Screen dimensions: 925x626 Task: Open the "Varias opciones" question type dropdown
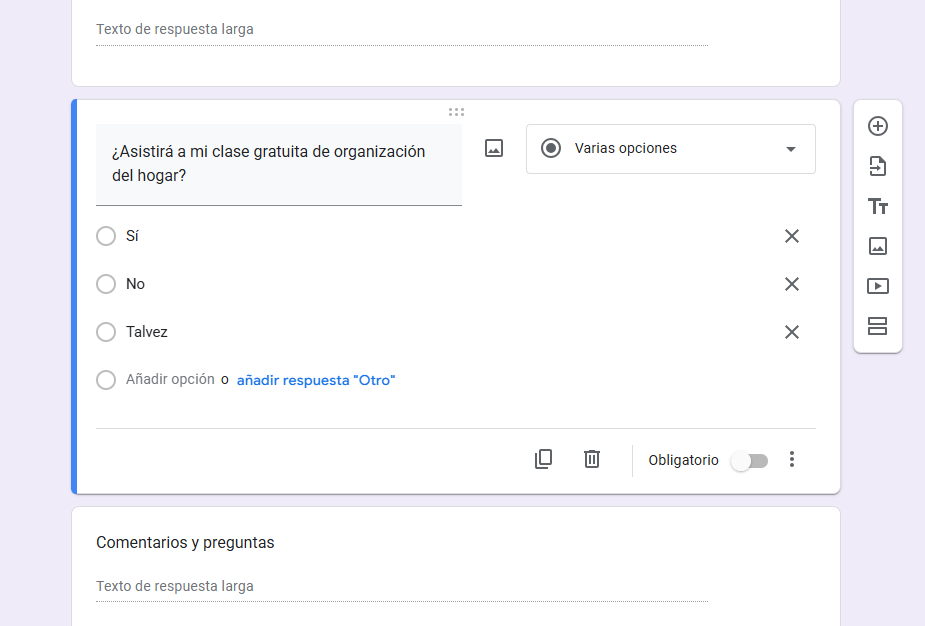[670, 149]
